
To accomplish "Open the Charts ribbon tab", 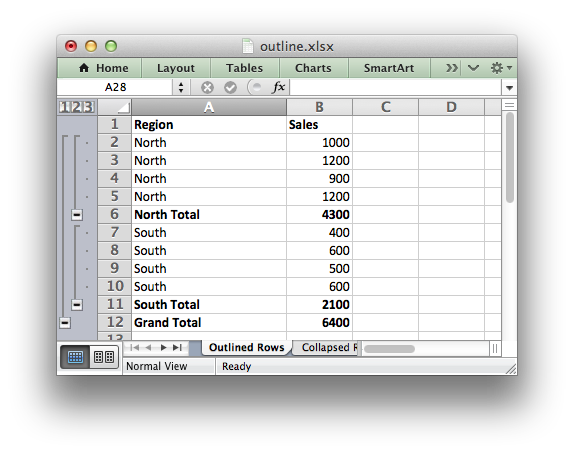I will coord(313,68).
